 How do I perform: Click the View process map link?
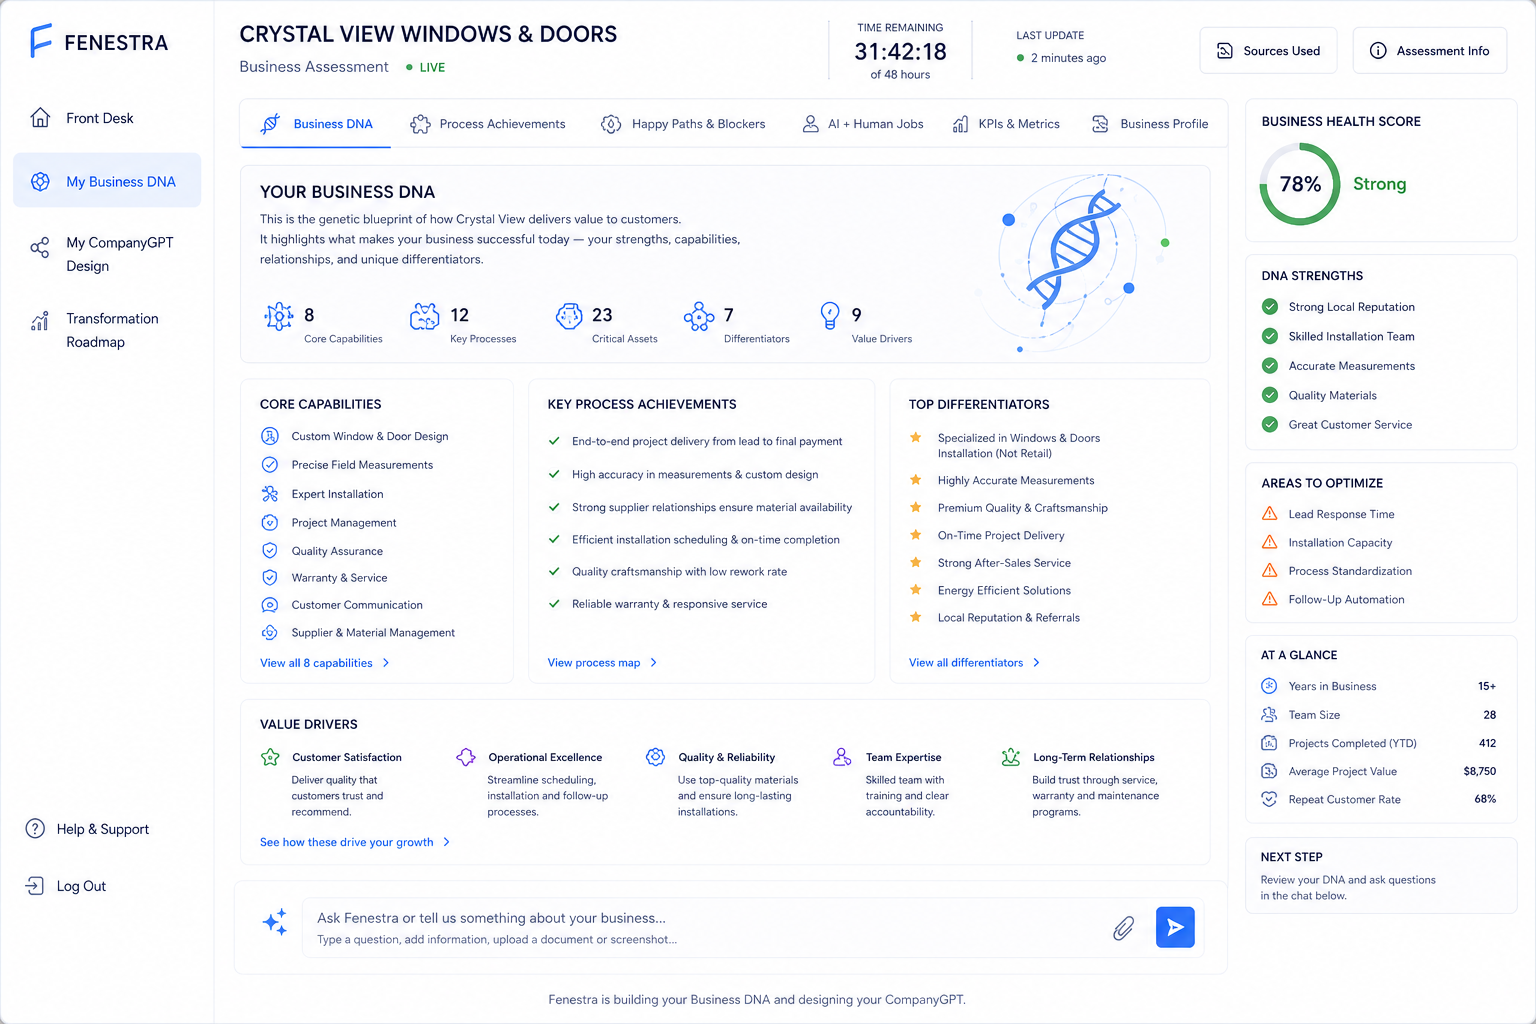[594, 663]
